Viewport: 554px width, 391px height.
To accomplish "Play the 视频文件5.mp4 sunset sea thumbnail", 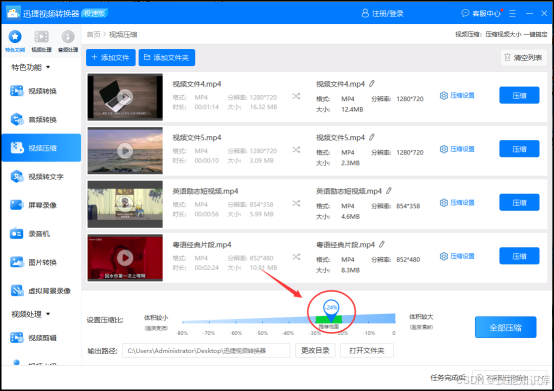I will (x=125, y=150).
